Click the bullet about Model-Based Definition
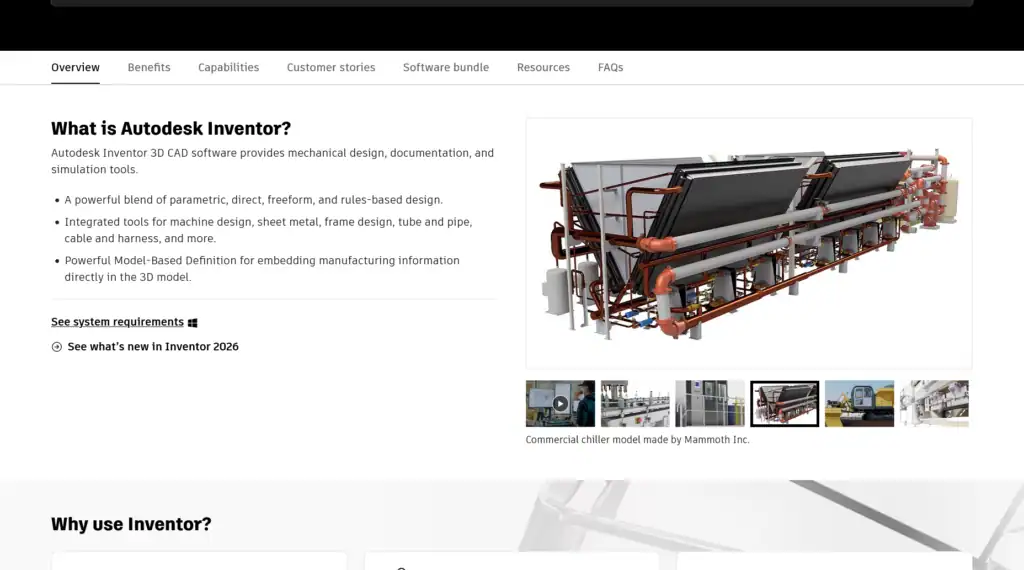1024x570 pixels. [x=262, y=268]
